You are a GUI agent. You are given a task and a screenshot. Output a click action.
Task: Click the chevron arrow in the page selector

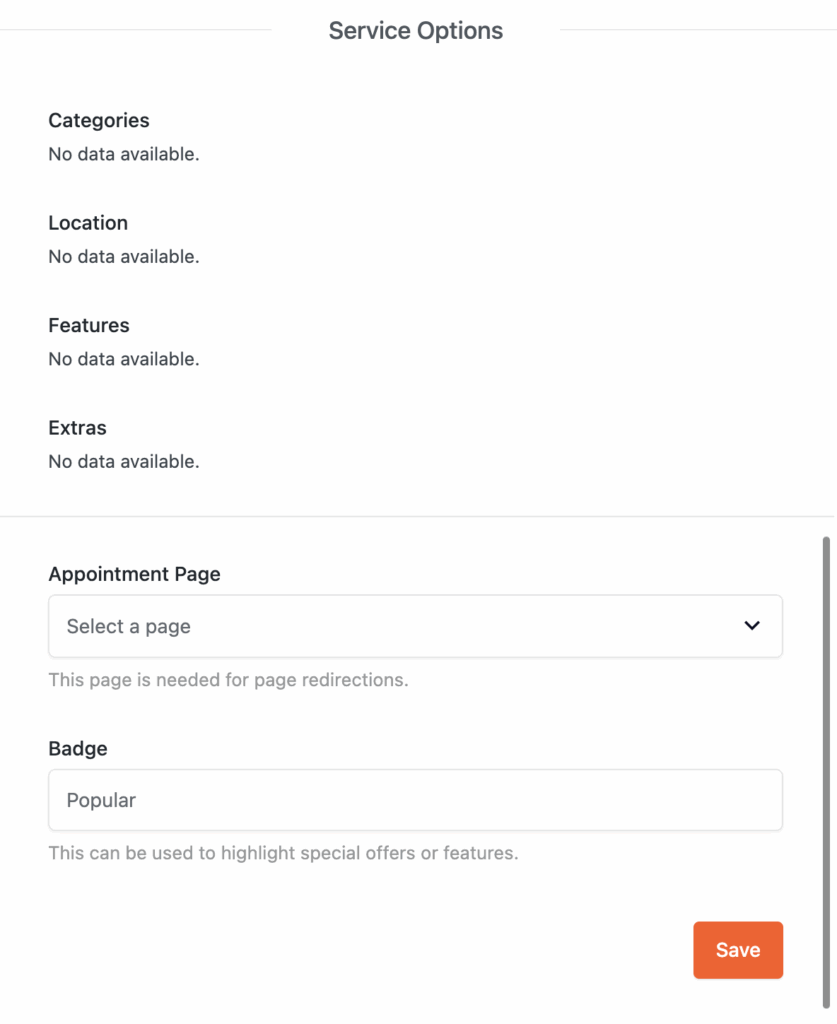point(752,626)
